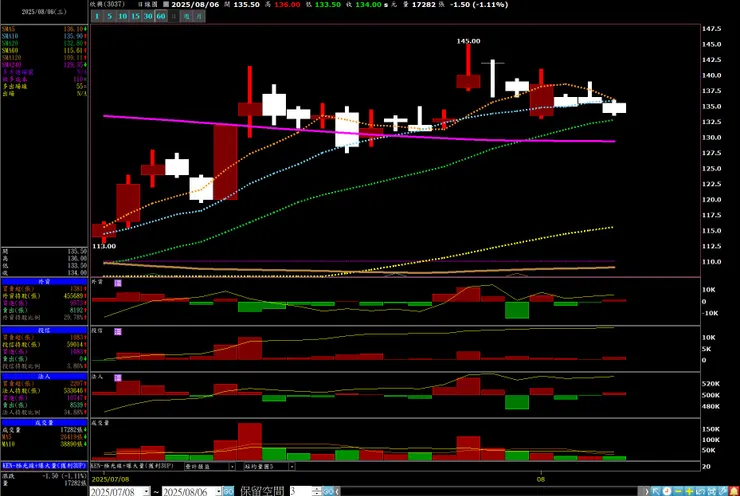Click the settings icon in the 法人 panel

click(118, 378)
